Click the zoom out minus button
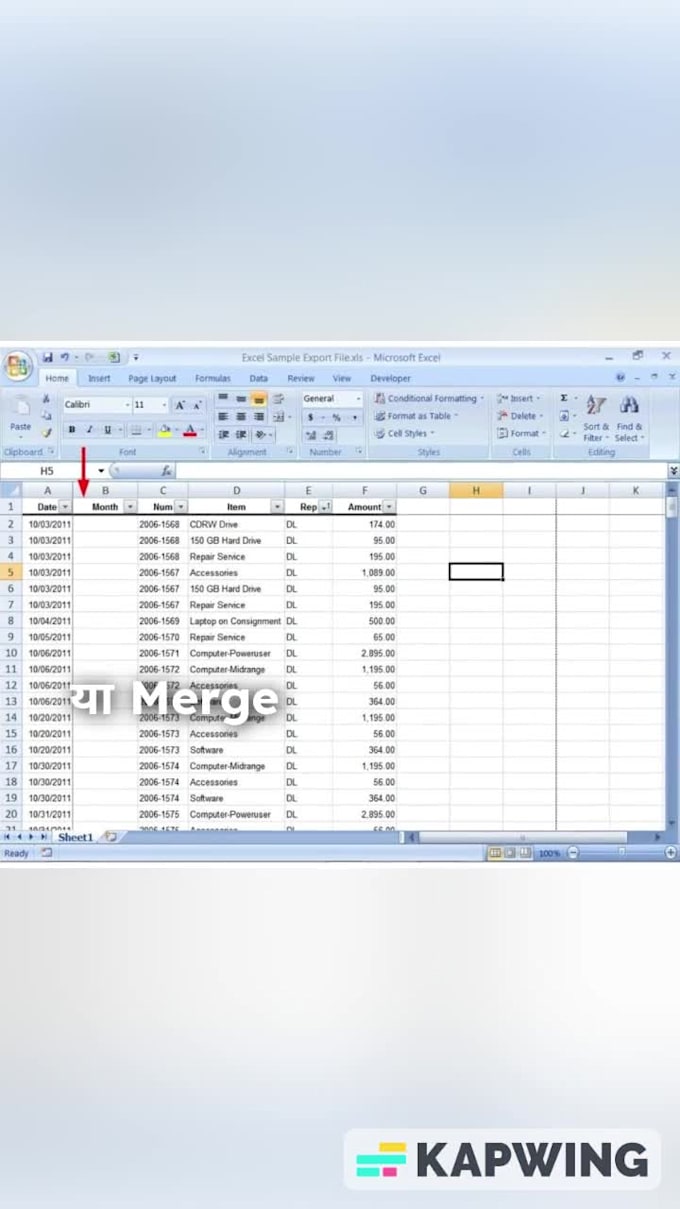 [x=573, y=853]
